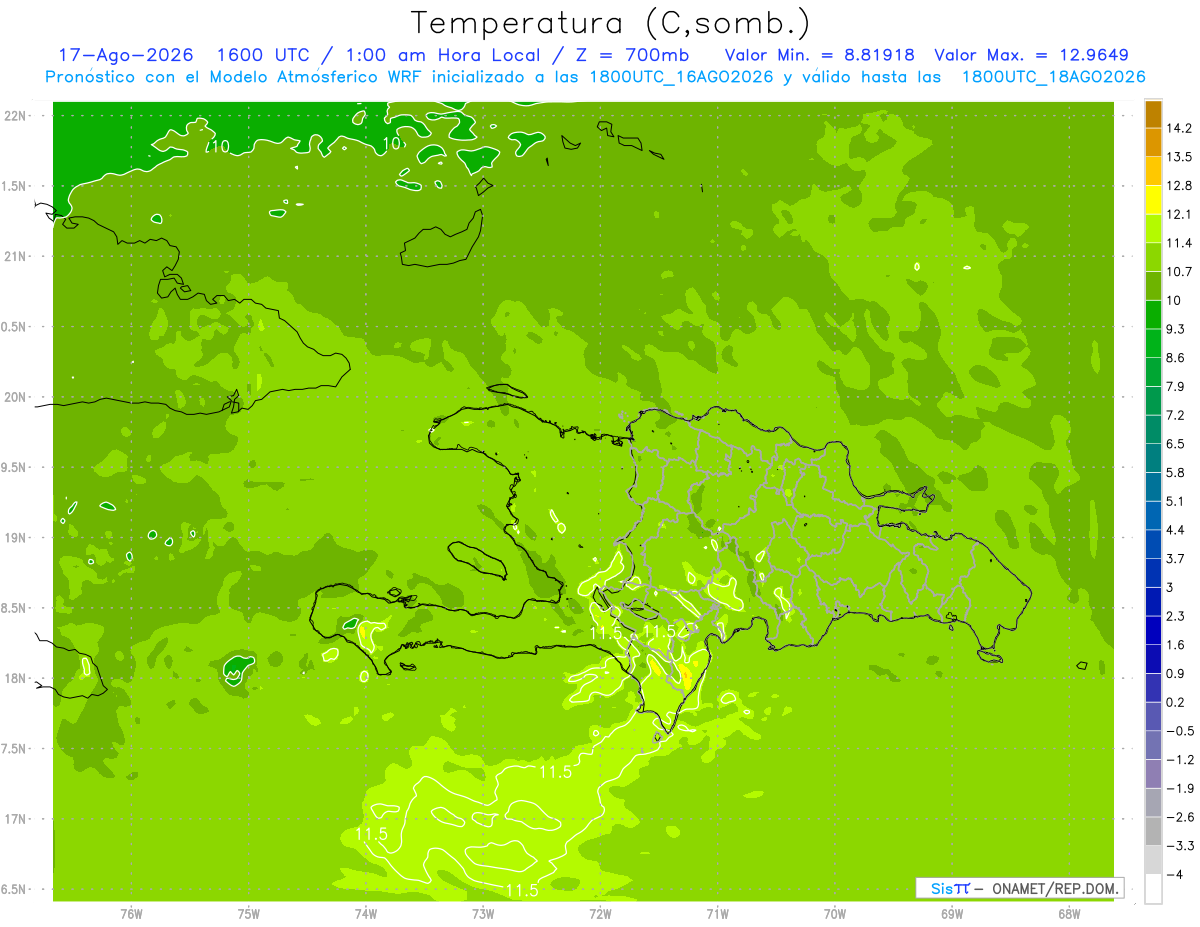1200x927 pixels.
Task: Click the valid-until time '1800UTC_18AGO2026'
Action: click(x=1053, y=77)
